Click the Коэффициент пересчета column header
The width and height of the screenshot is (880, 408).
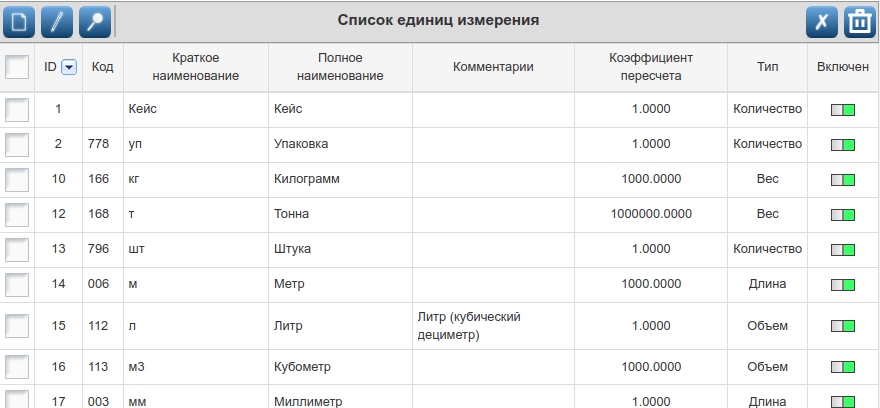point(651,67)
